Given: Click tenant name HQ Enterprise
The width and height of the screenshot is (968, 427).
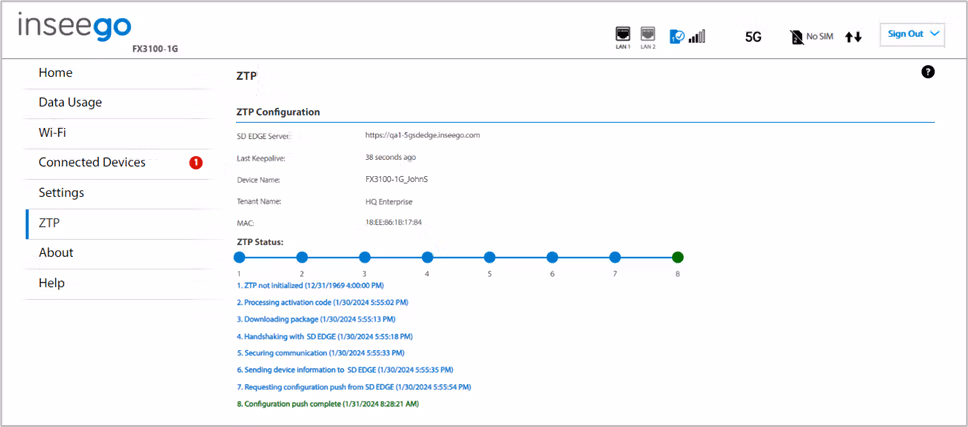Looking at the screenshot, I should tap(389, 202).
